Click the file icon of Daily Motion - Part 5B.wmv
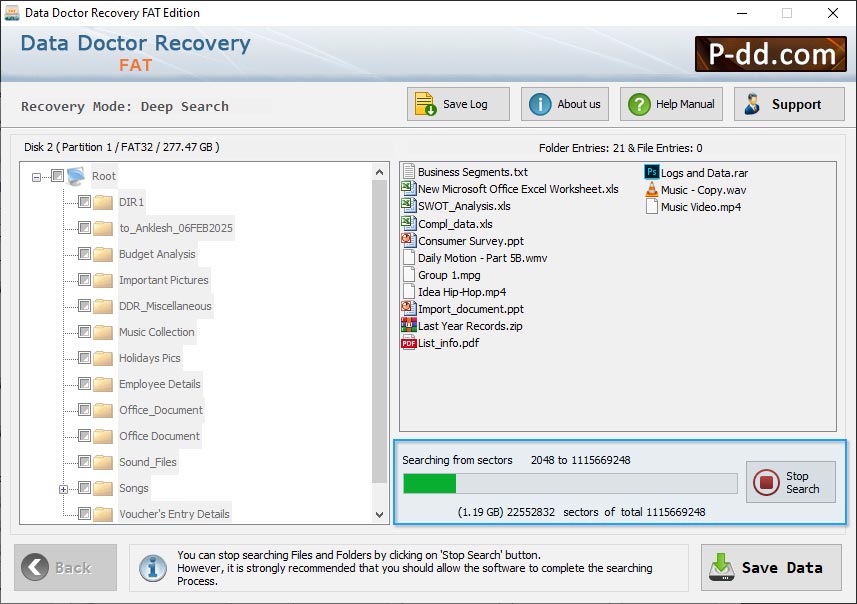This screenshot has height=604, width=857. [x=408, y=257]
